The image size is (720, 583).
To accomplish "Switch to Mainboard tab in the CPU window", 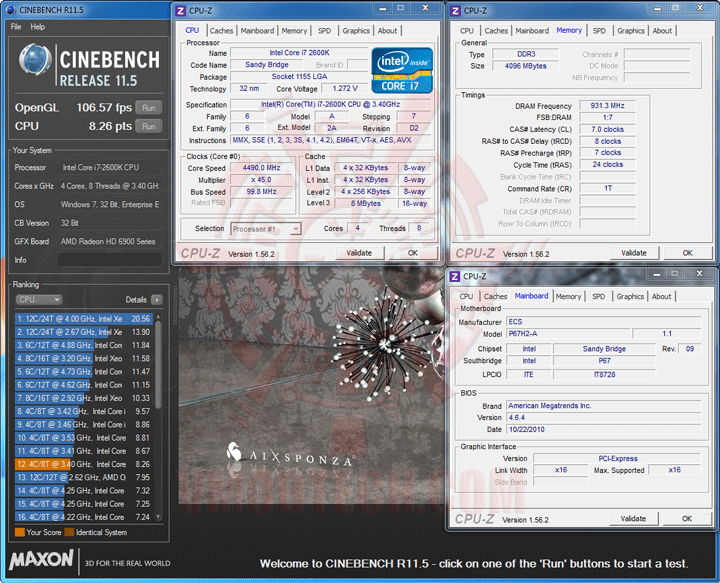I will click(x=257, y=31).
